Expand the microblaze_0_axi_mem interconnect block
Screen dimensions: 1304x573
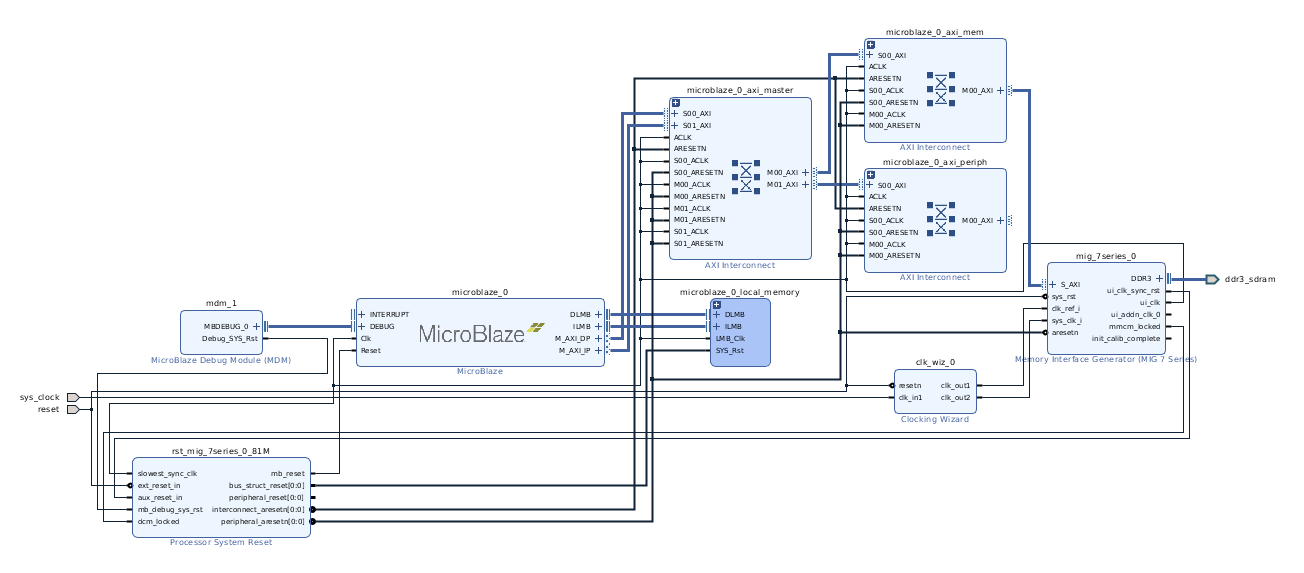click(870, 45)
